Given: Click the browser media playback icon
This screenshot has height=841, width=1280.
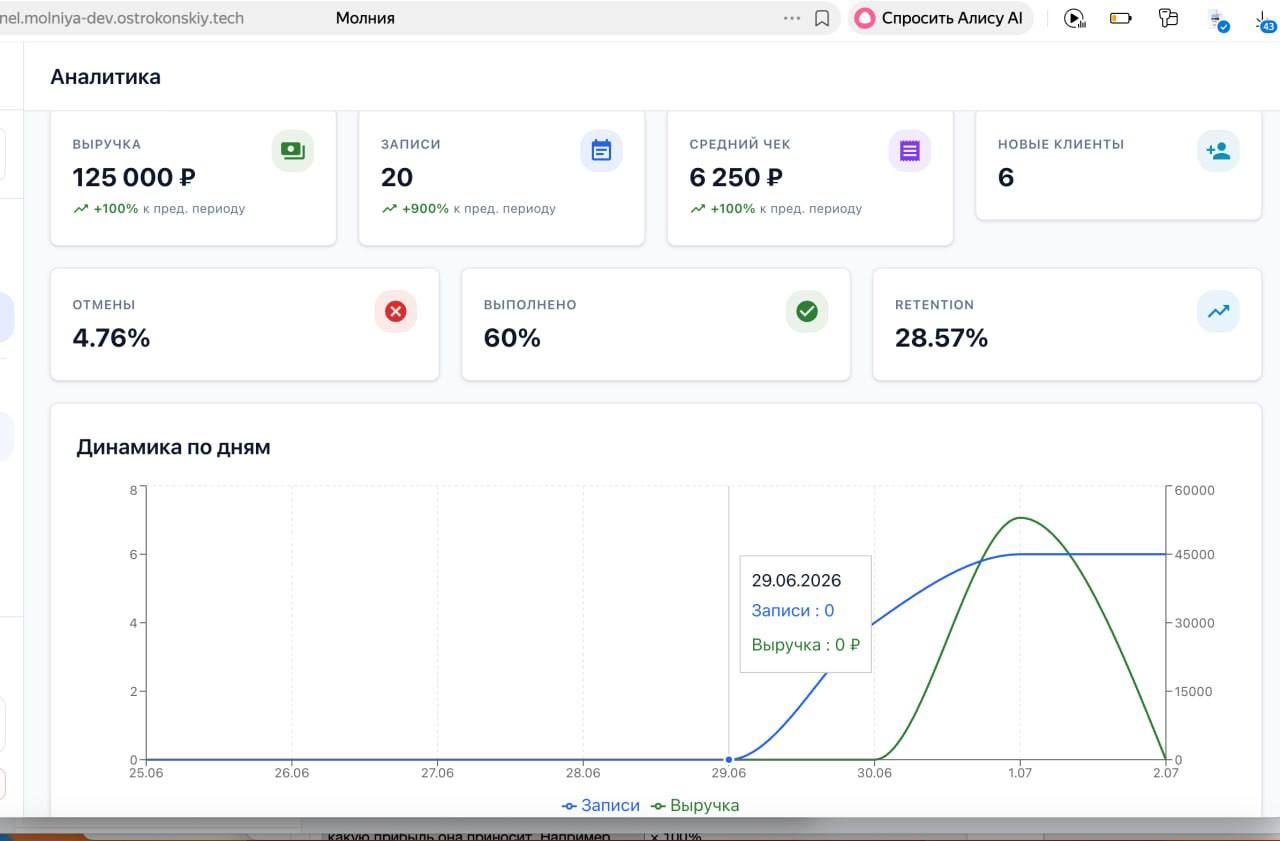Looking at the screenshot, I should point(1074,18).
